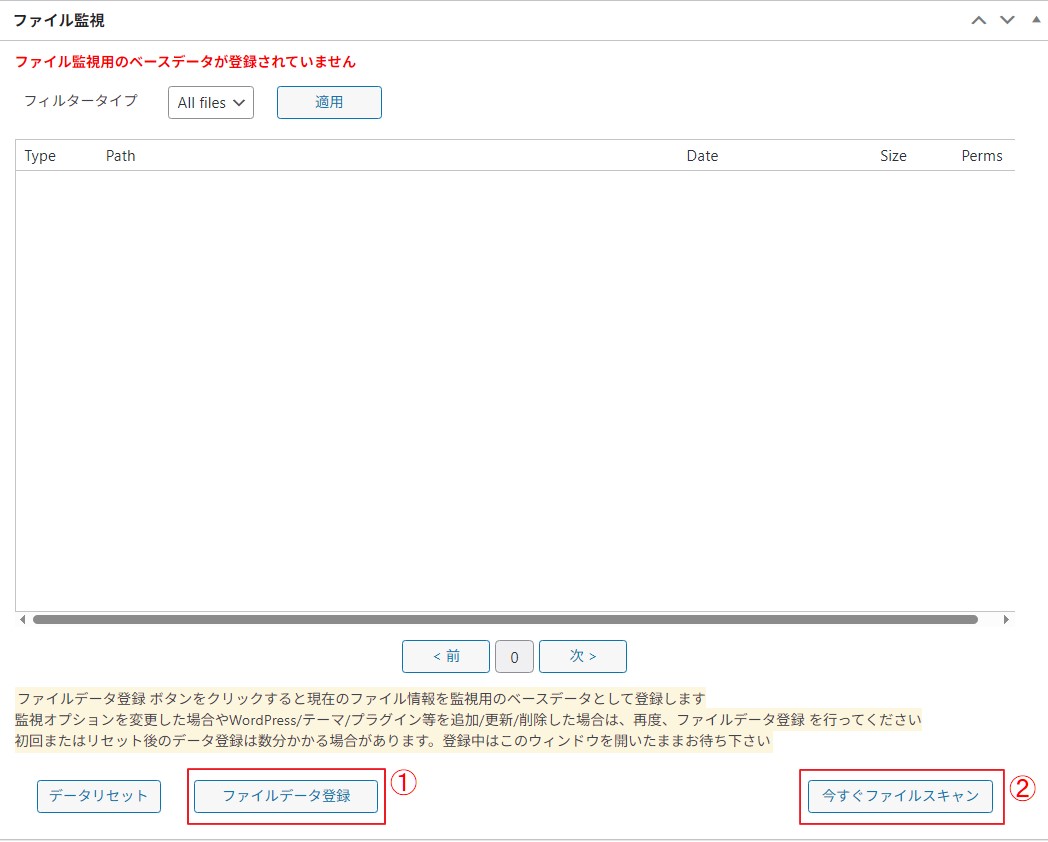The image size is (1048, 842).
Task: Click the move panel down arrow
Action: tap(1007, 21)
